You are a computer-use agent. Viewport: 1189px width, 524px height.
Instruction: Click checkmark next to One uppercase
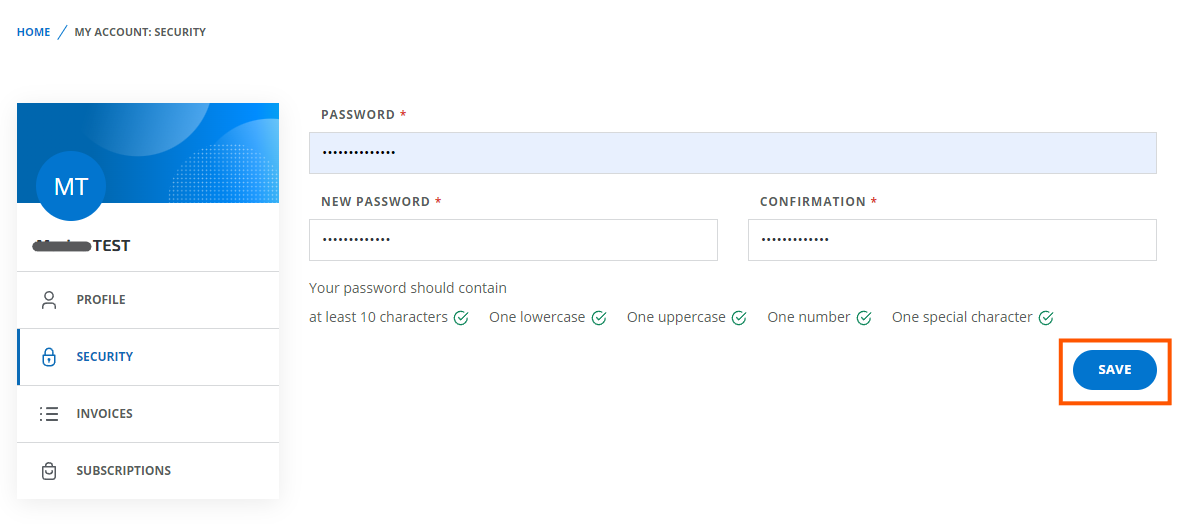tap(739, 318)
